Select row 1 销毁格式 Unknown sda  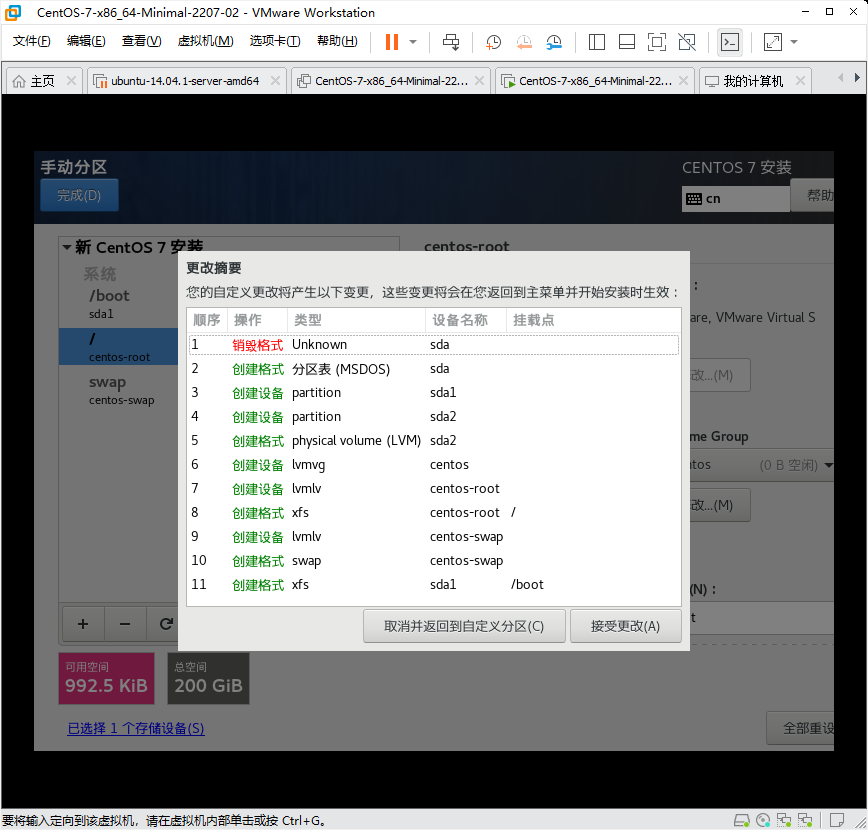point(433,344)
